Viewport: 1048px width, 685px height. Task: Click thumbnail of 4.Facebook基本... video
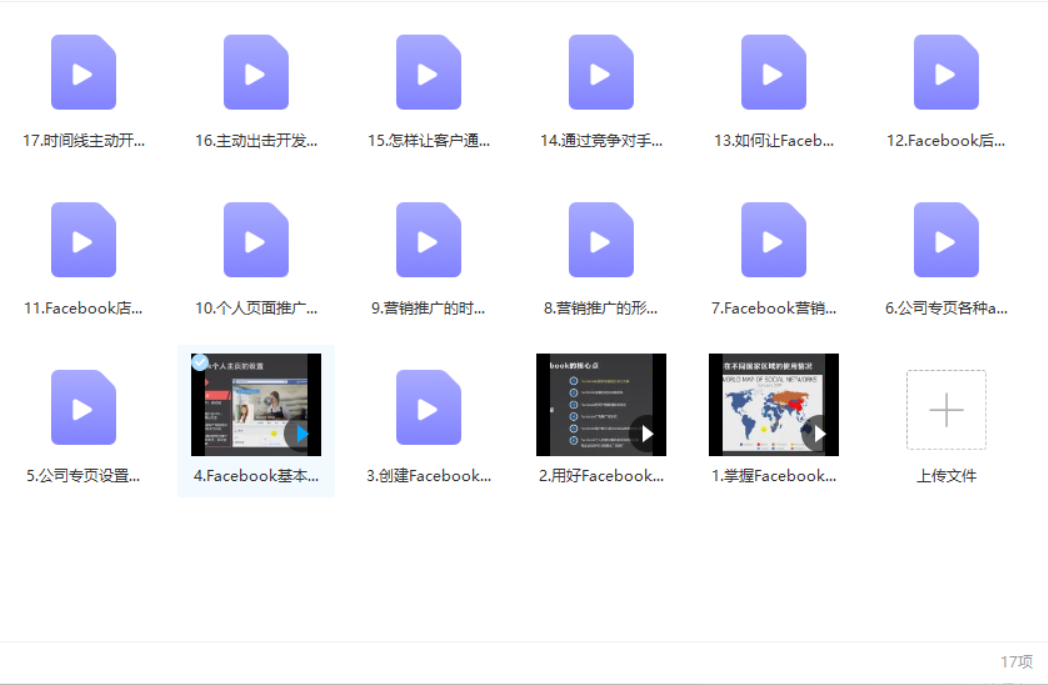pos(256,405)
